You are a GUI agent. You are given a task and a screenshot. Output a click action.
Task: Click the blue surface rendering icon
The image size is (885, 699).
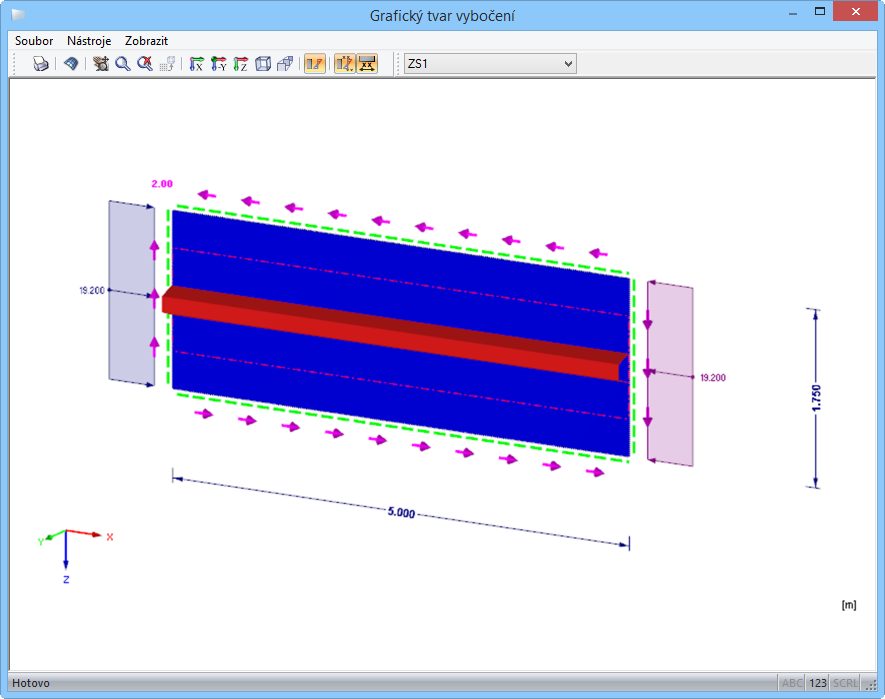[x=71, y=63]
